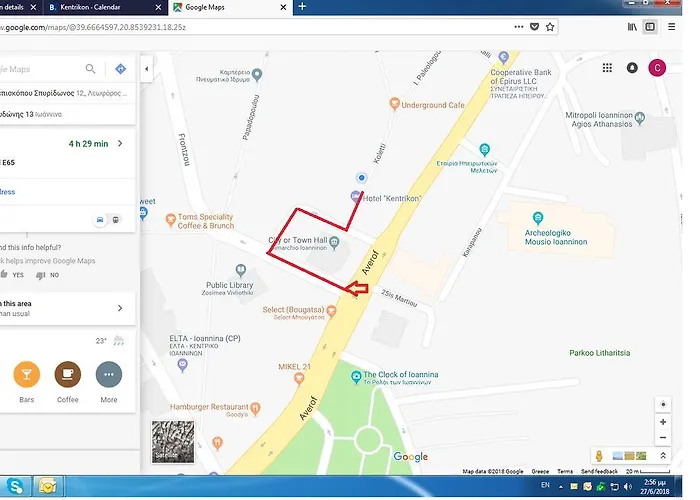Click the Mitropoli Ioanninon Agios Athanasios marker

coord(640,118)
